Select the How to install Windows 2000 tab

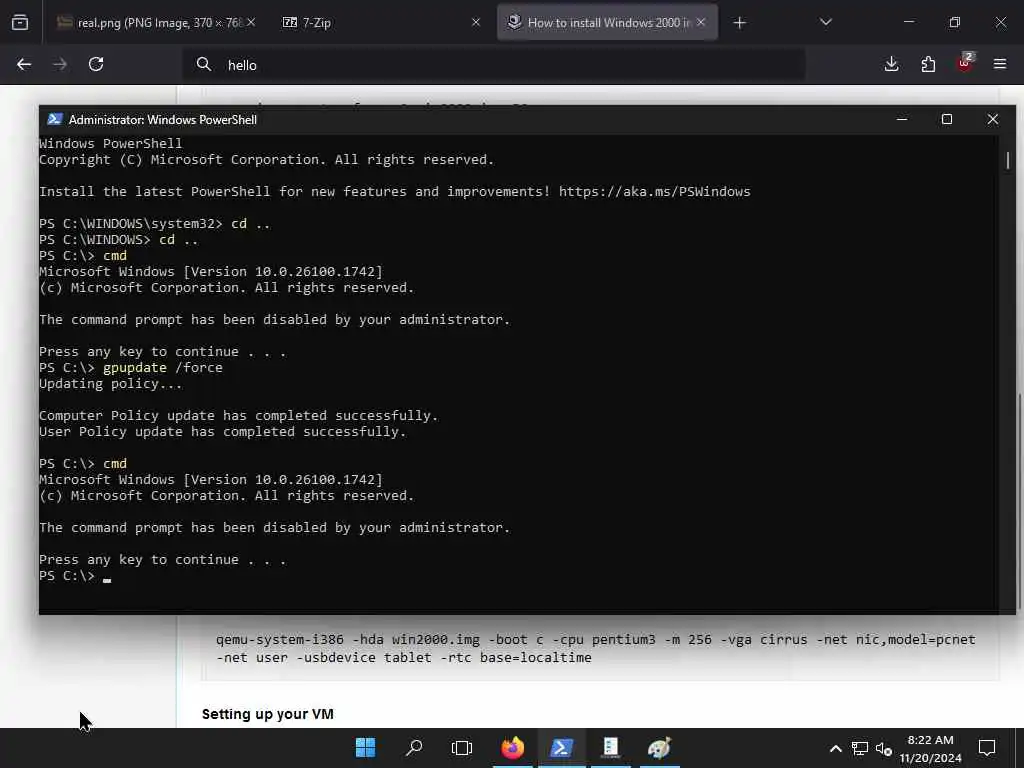coord(607,23)
